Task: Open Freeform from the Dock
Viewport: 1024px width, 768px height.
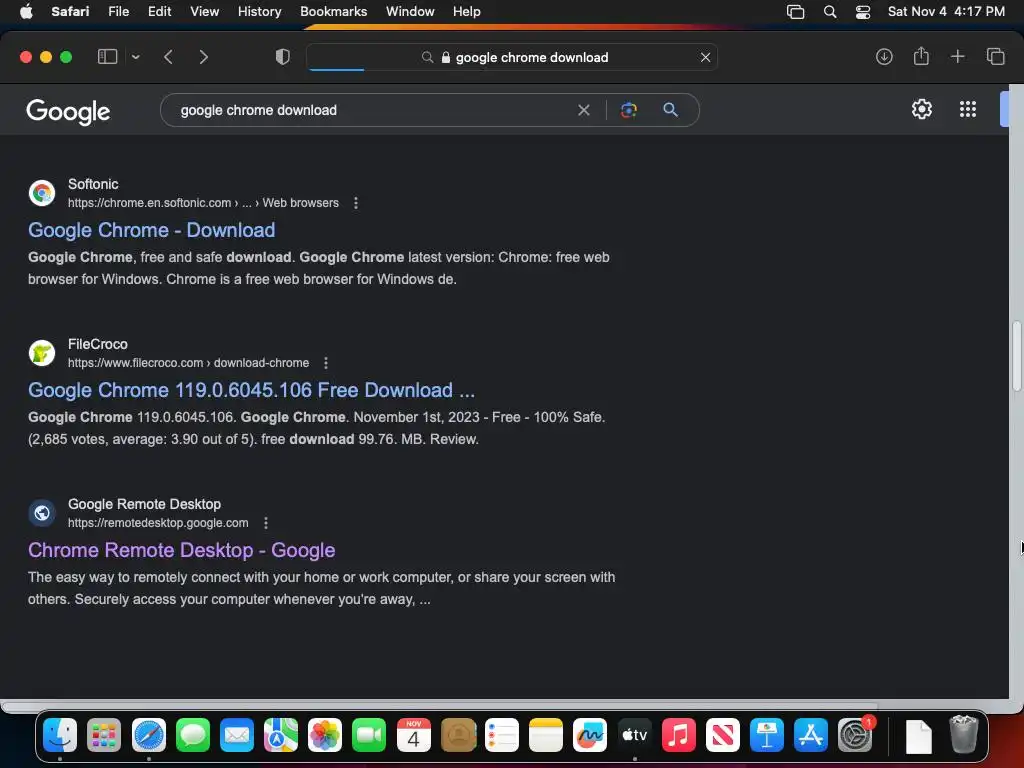Action: [x=590, y=735]
